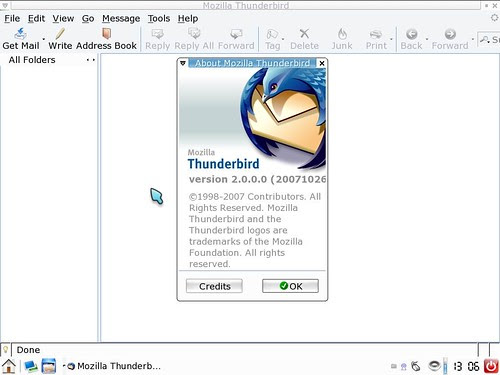Open the Edit menu
The image size is (500, 375).
point(36,18)
